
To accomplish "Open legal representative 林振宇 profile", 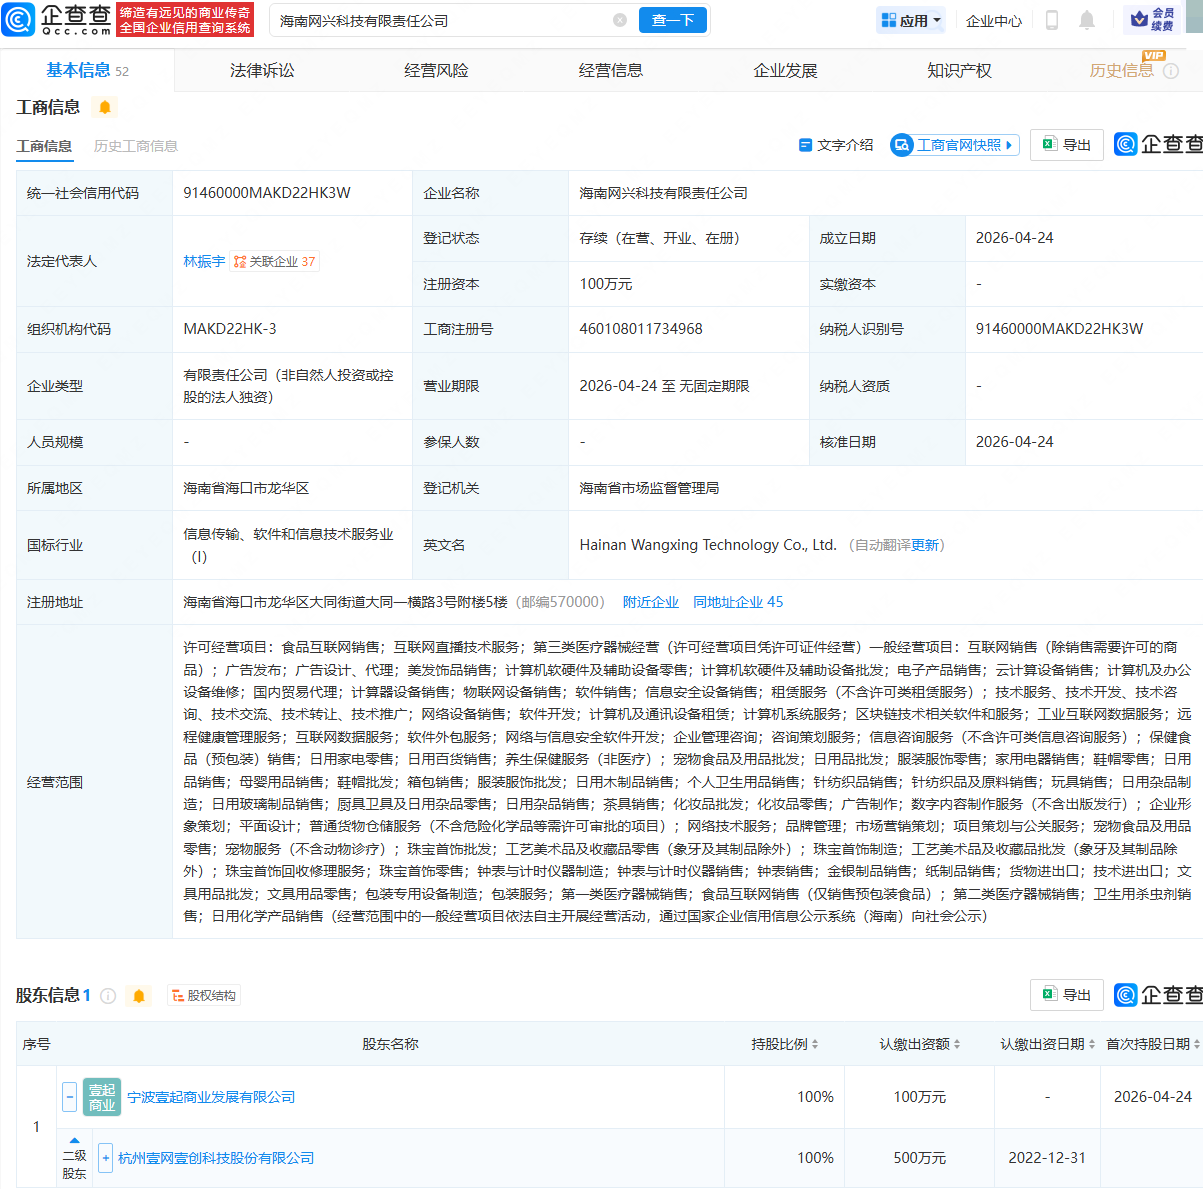I will click(x=204, y=261).
